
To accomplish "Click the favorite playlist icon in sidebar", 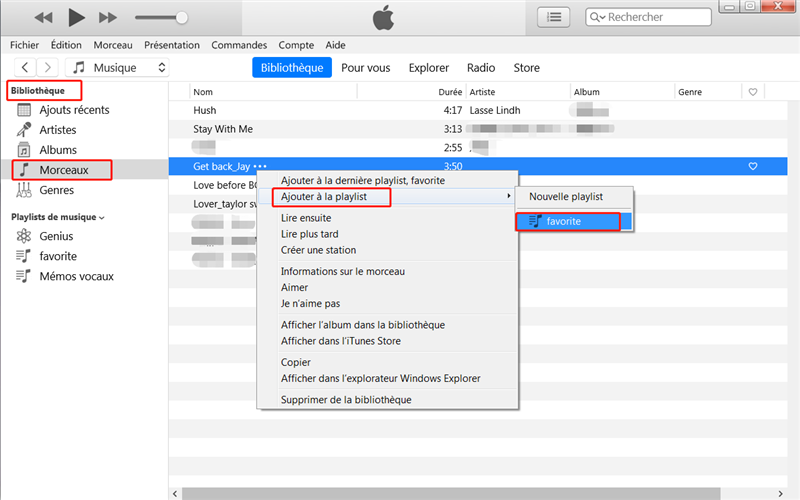I will tap(23, 256).
